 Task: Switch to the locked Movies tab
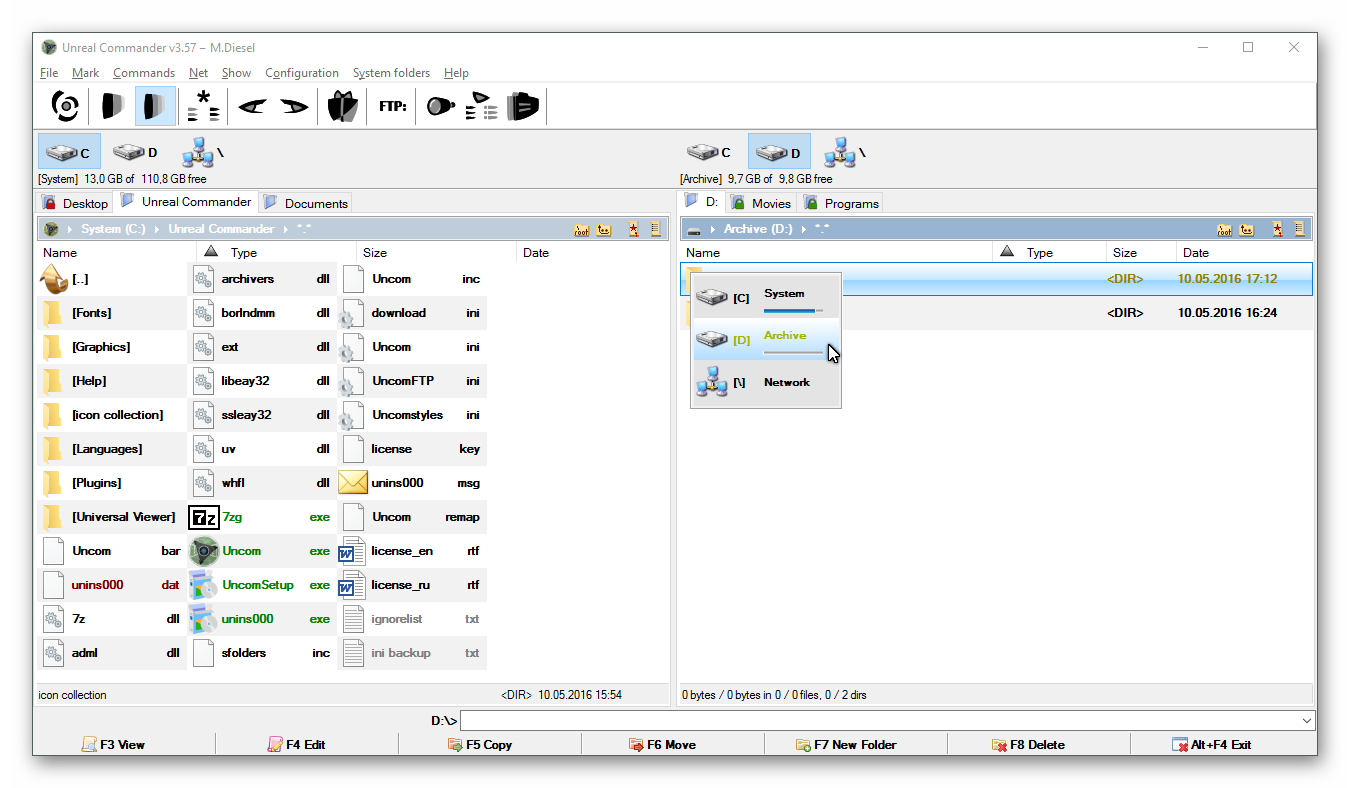pos(761,203)
